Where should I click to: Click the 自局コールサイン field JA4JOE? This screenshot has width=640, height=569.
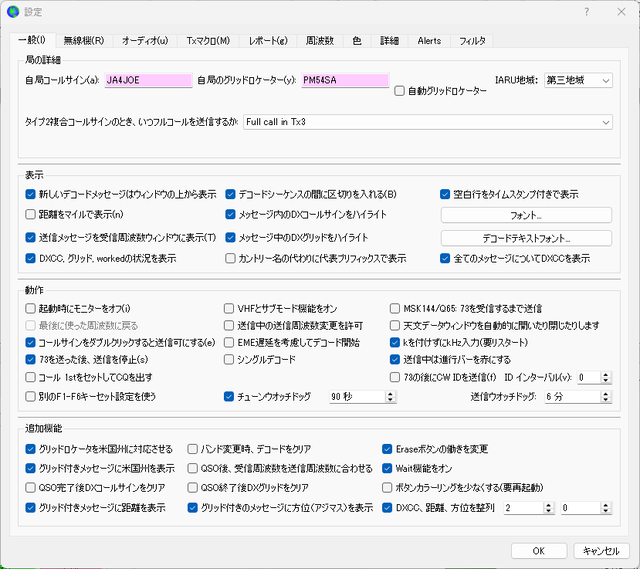pos(148,80)
